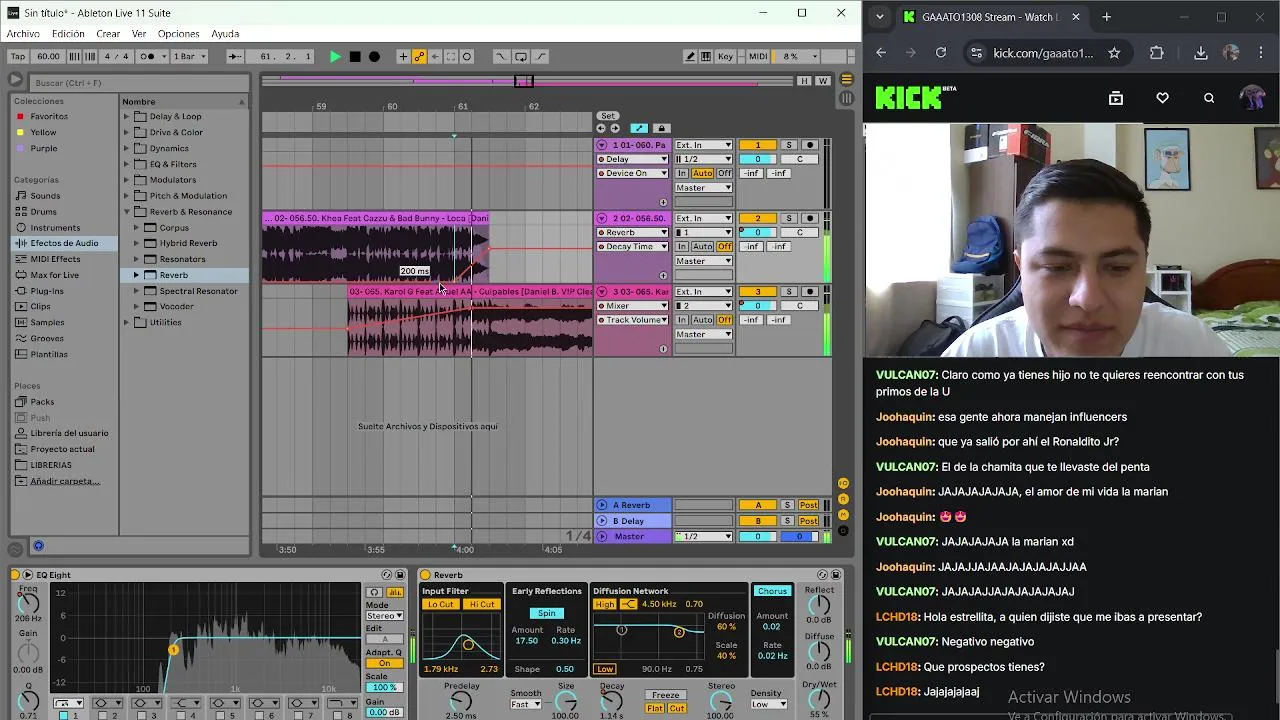Viewport: 1280px width, 720px height.
Task: Open the Drums category
Action: coord(43,212)
